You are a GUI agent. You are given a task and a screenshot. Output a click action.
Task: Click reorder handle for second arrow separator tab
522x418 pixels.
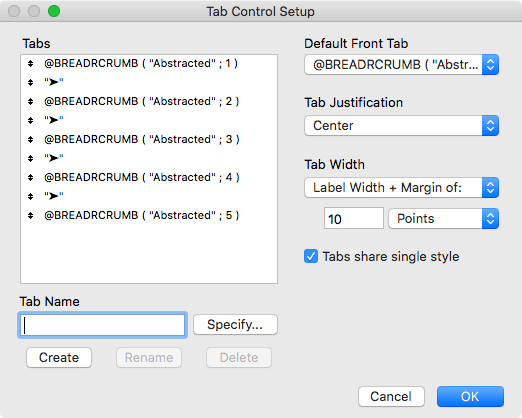(30, 120)
